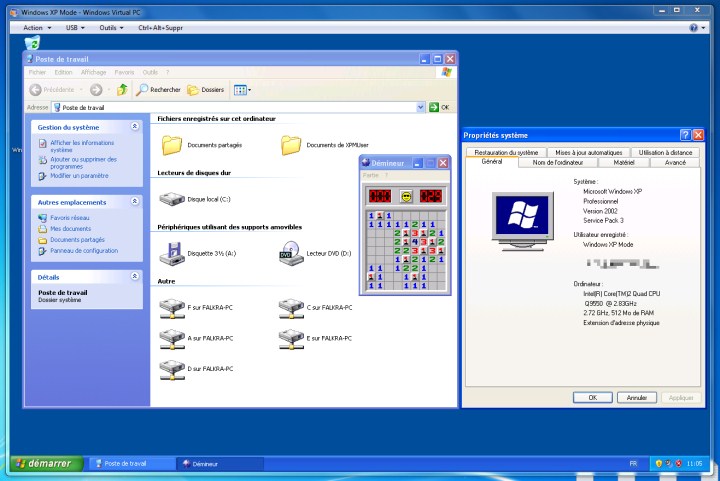Open the Action dropdown menu
Screen dimensions: 720x481
pos(37,28)
